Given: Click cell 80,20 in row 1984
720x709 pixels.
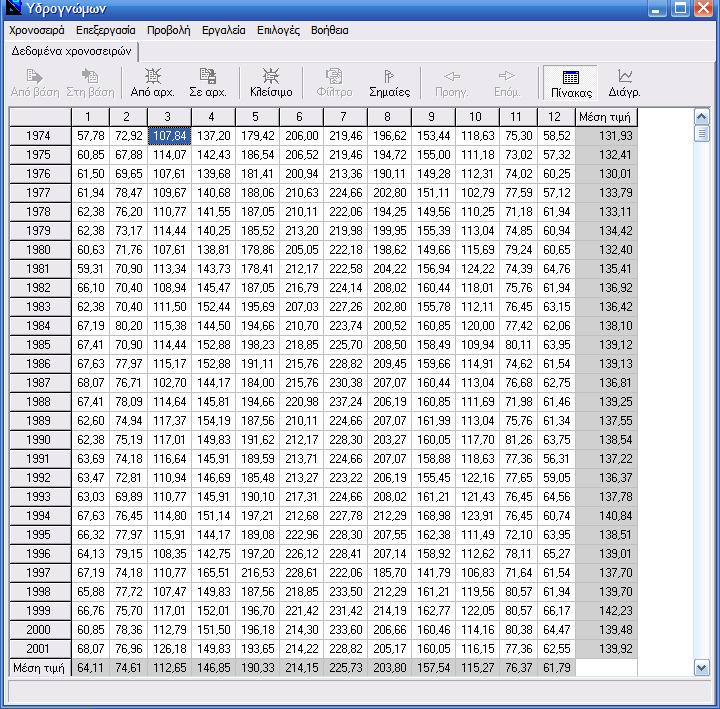Looking at the screenshot, I should point(128,326).
